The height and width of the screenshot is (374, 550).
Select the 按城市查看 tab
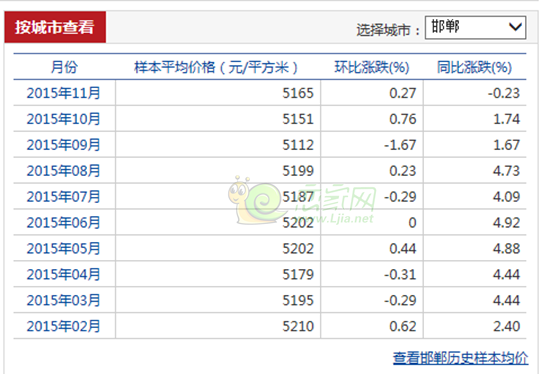tap(55, 27)
